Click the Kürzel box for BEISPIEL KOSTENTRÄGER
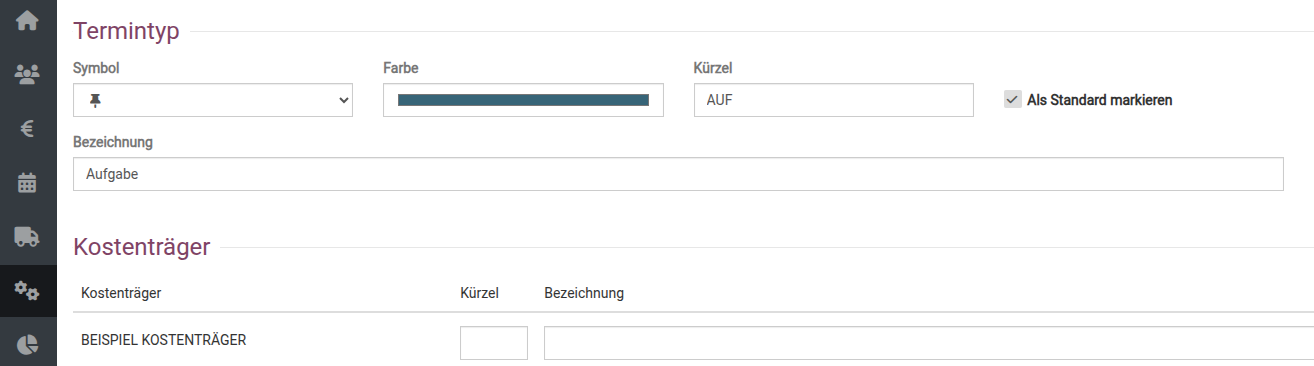The height and width of the screenshot is (366, 1314). (x=494, y=343)
